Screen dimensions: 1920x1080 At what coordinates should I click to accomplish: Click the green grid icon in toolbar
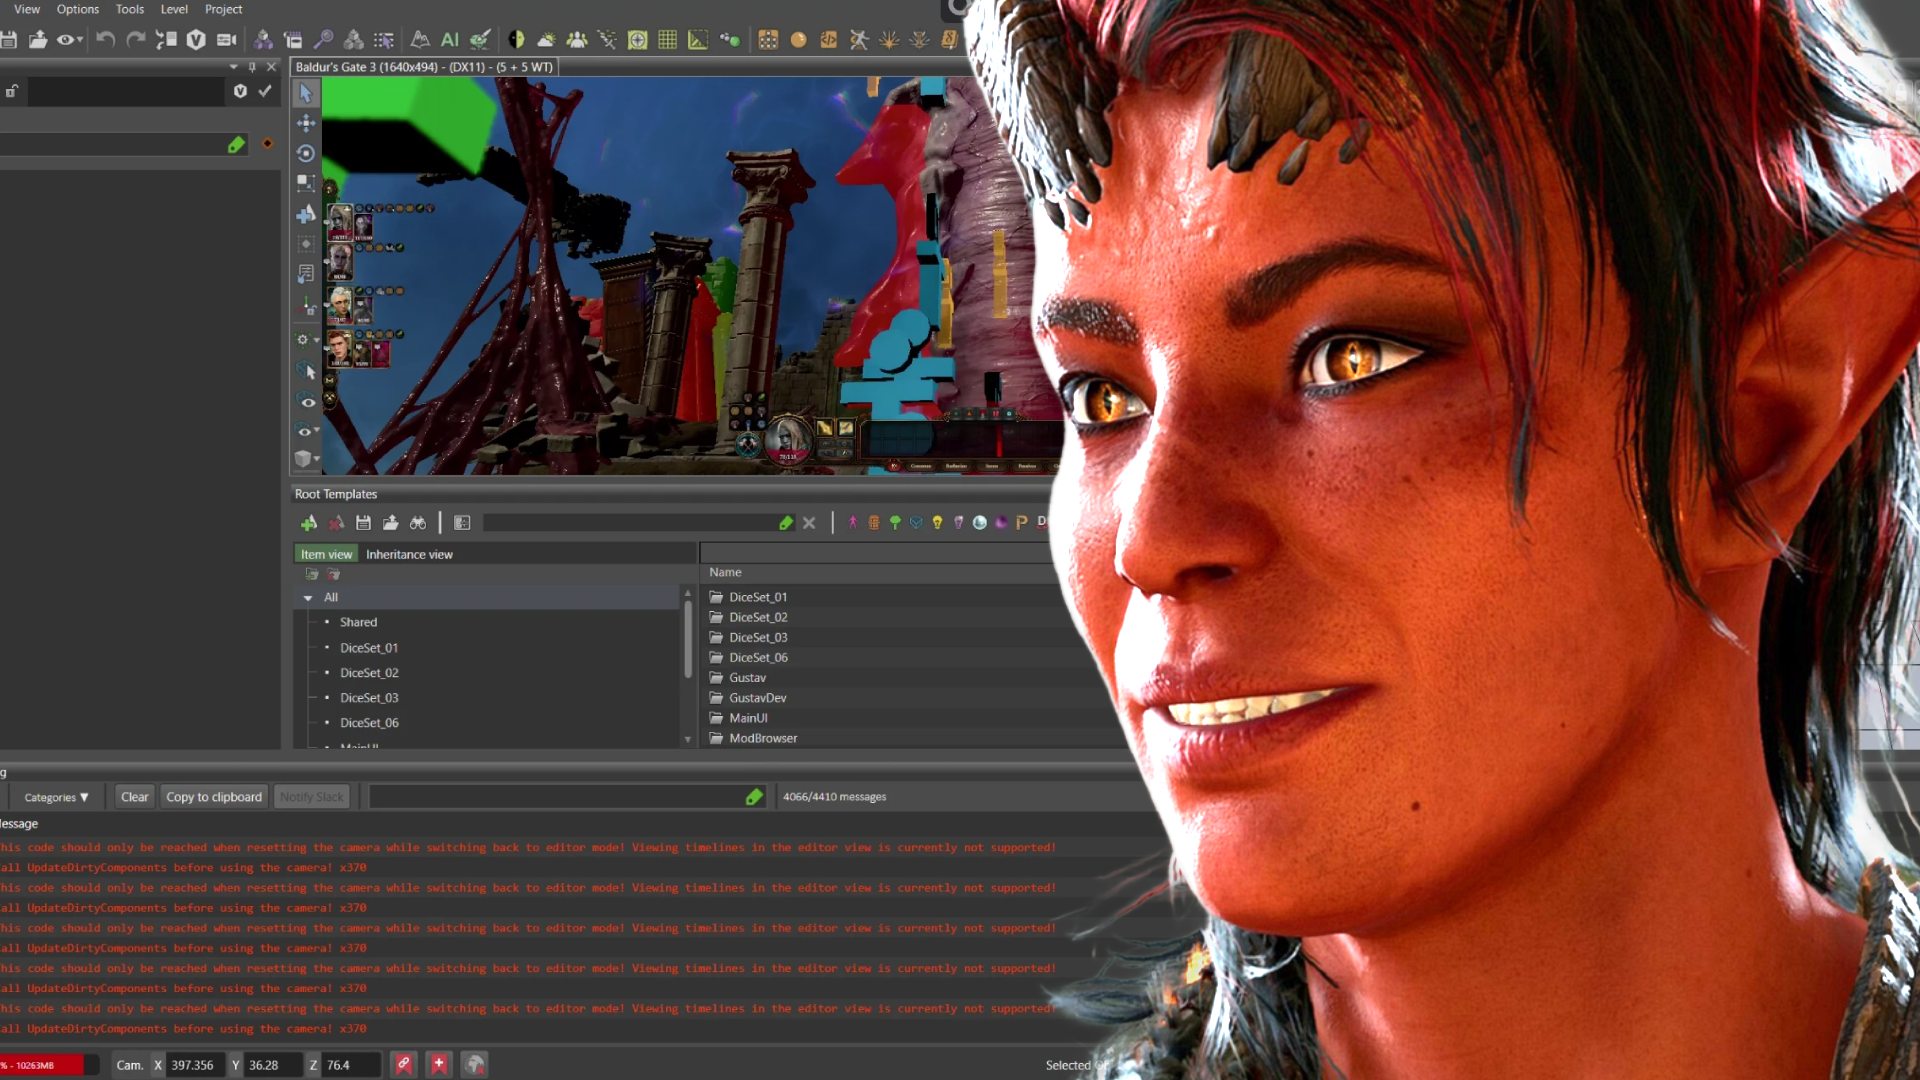[x=667, y=40]
